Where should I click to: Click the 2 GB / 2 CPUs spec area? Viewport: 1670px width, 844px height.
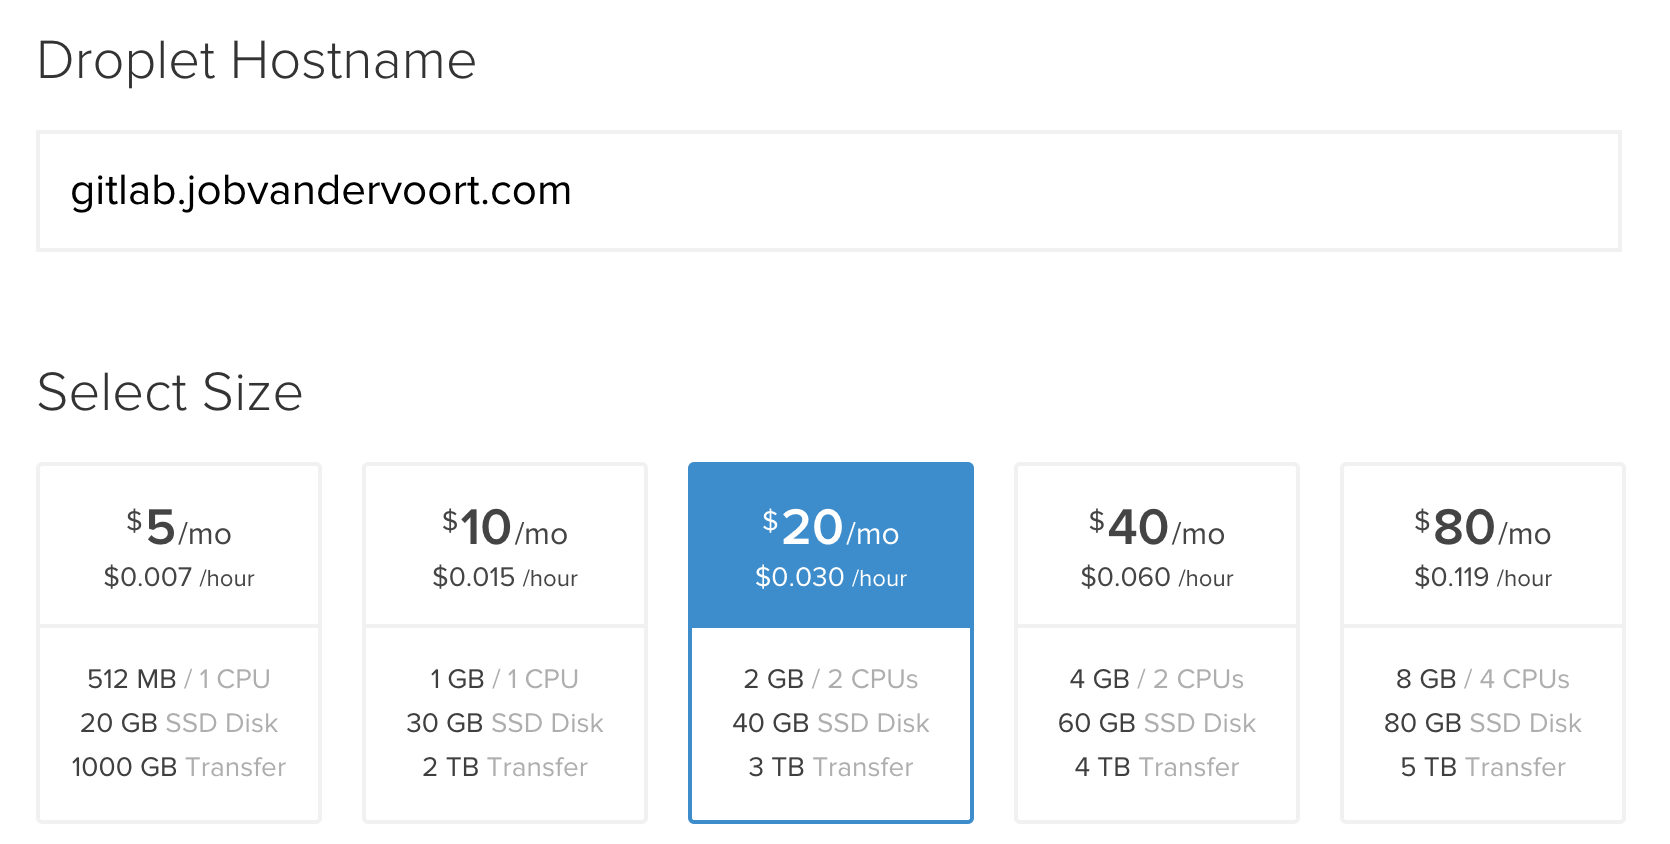click(x=830, y=678)
